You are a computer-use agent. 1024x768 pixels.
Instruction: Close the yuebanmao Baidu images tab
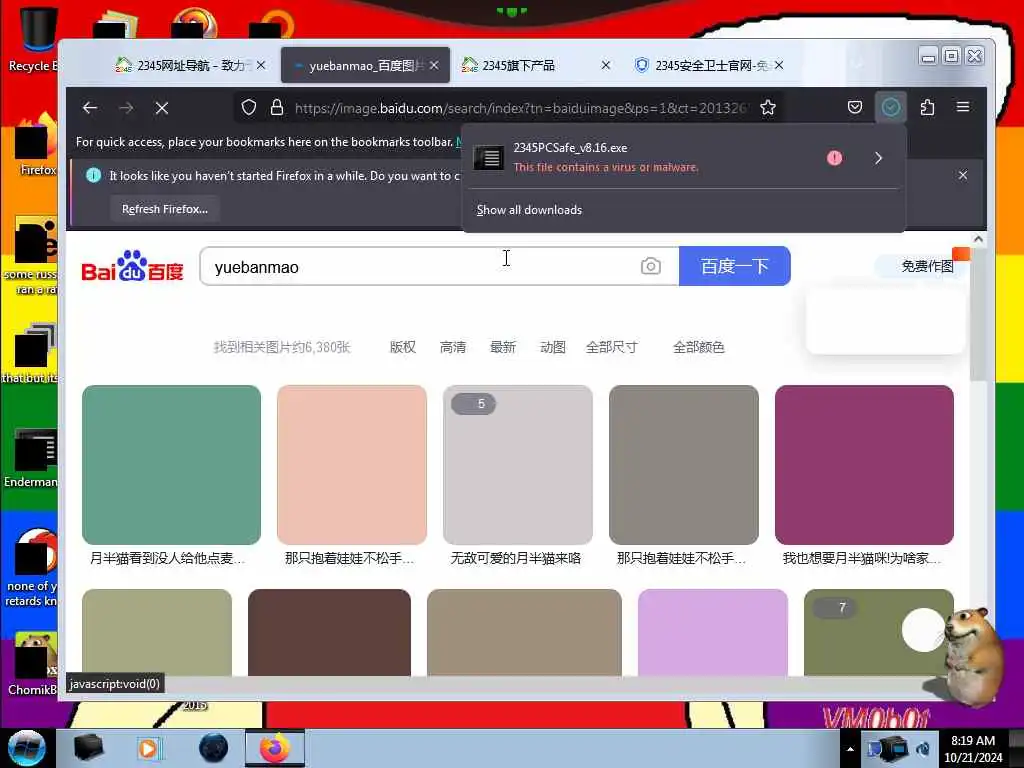point(434,65)
